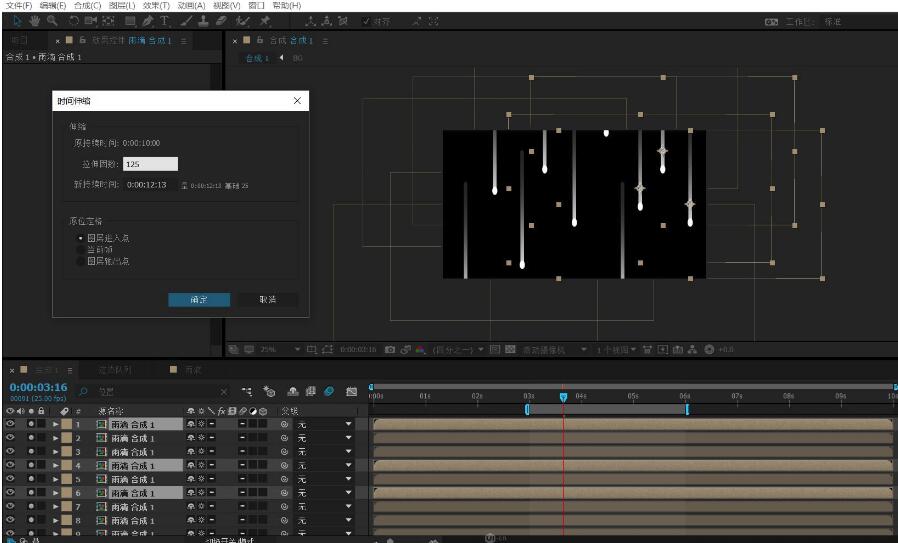Toggle motion blur switch in timeline header
Screen dimensions: 898x543
point(329,392)
